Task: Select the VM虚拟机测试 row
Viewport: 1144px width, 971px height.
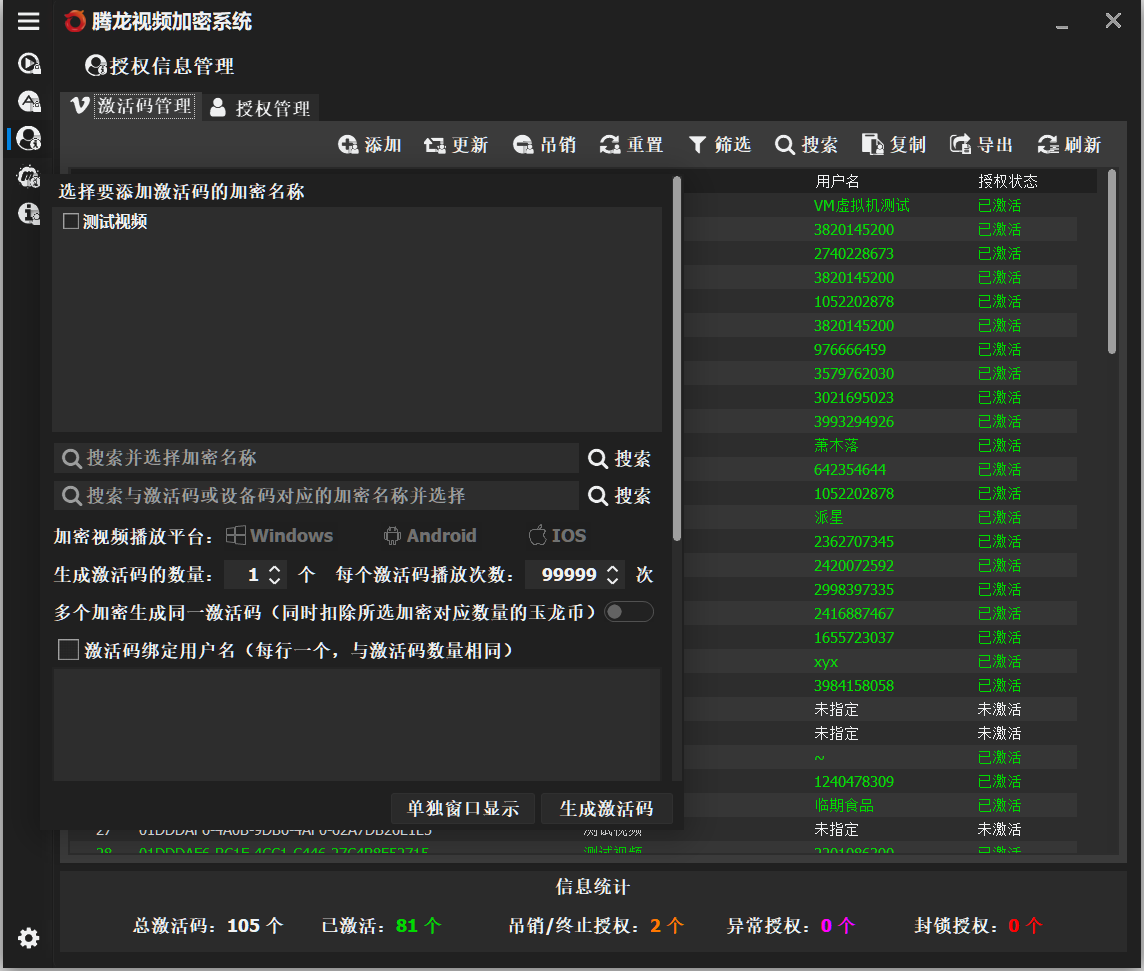Action: [x=878, y=206]
